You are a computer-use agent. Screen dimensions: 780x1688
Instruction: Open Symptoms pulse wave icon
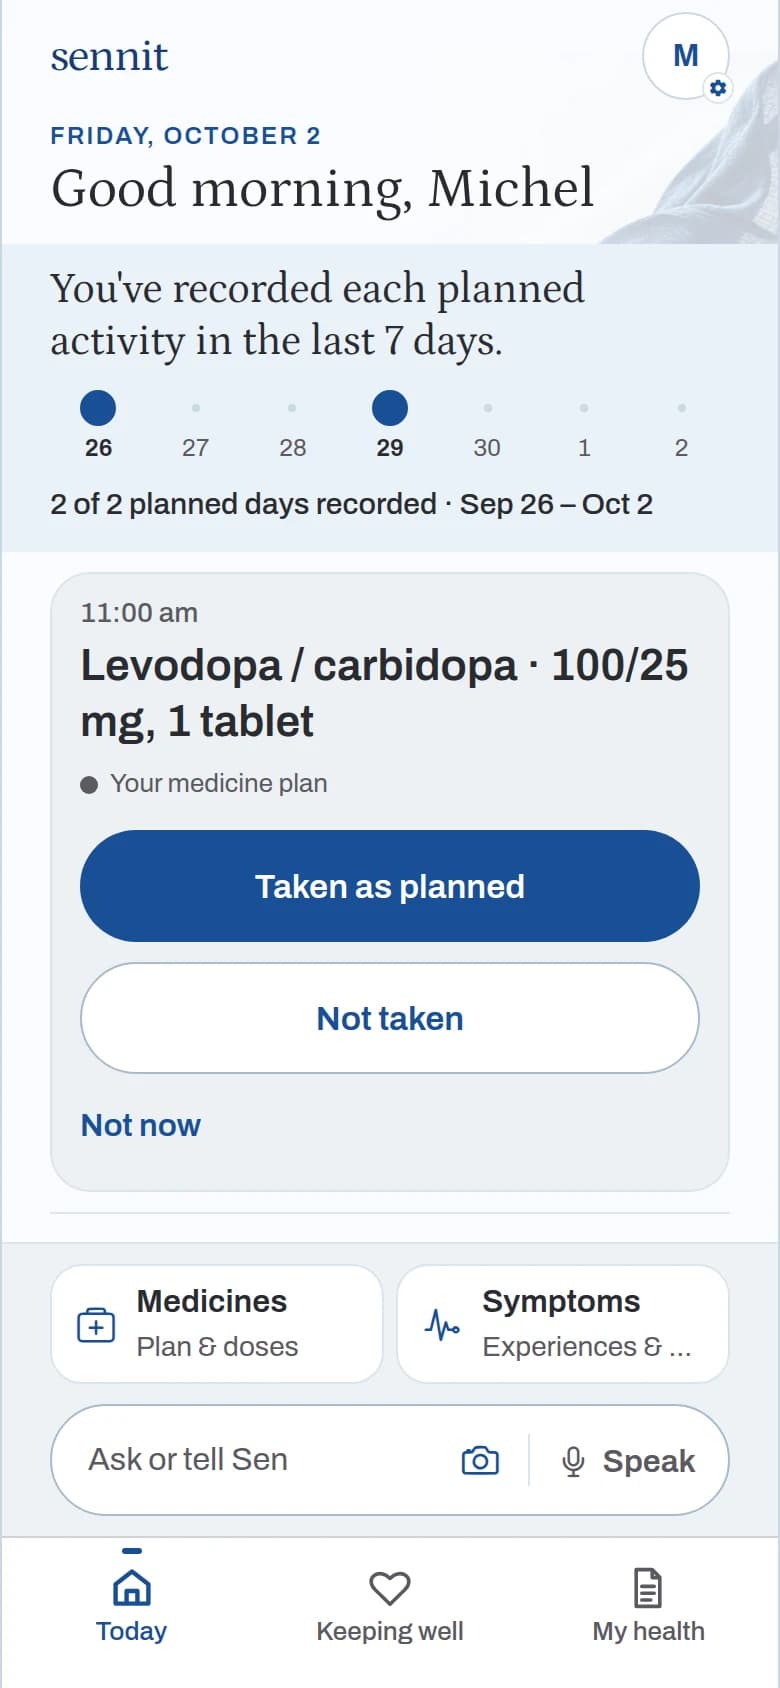pyautogui.click(x=442, y=1325)
